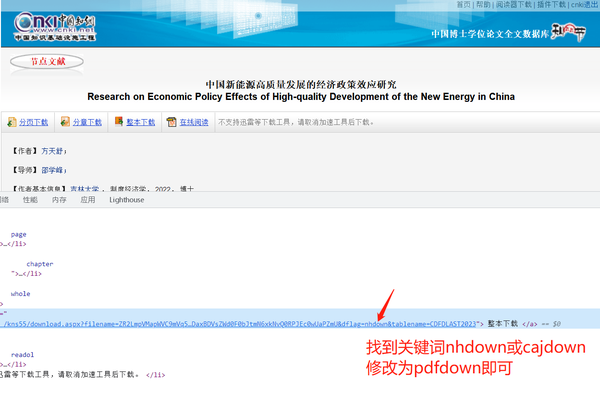Viewport: 600px width, 394px height.
Task: Click the 在线阅读 reader icon
Action: coord(171,122)
